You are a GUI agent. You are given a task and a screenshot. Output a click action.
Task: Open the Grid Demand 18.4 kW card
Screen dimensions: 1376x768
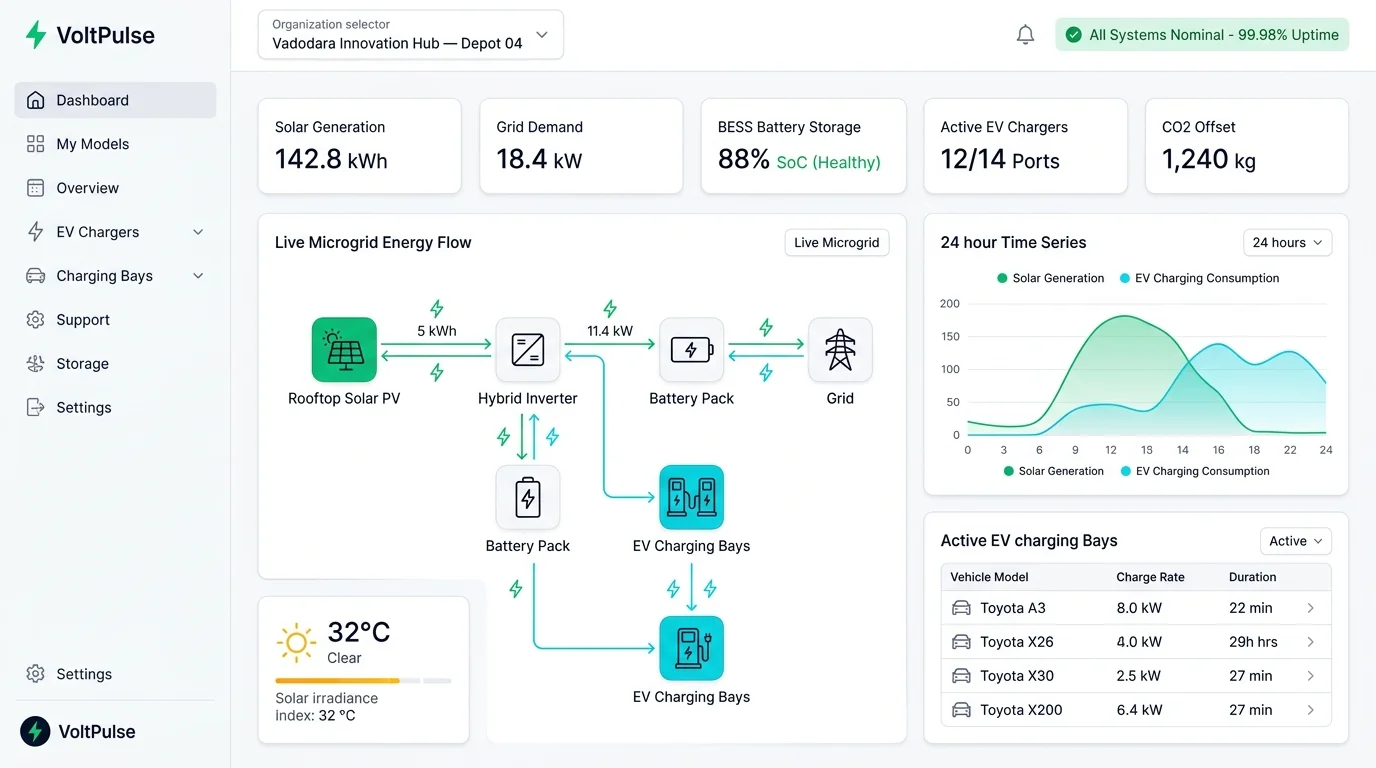(581, 146)
